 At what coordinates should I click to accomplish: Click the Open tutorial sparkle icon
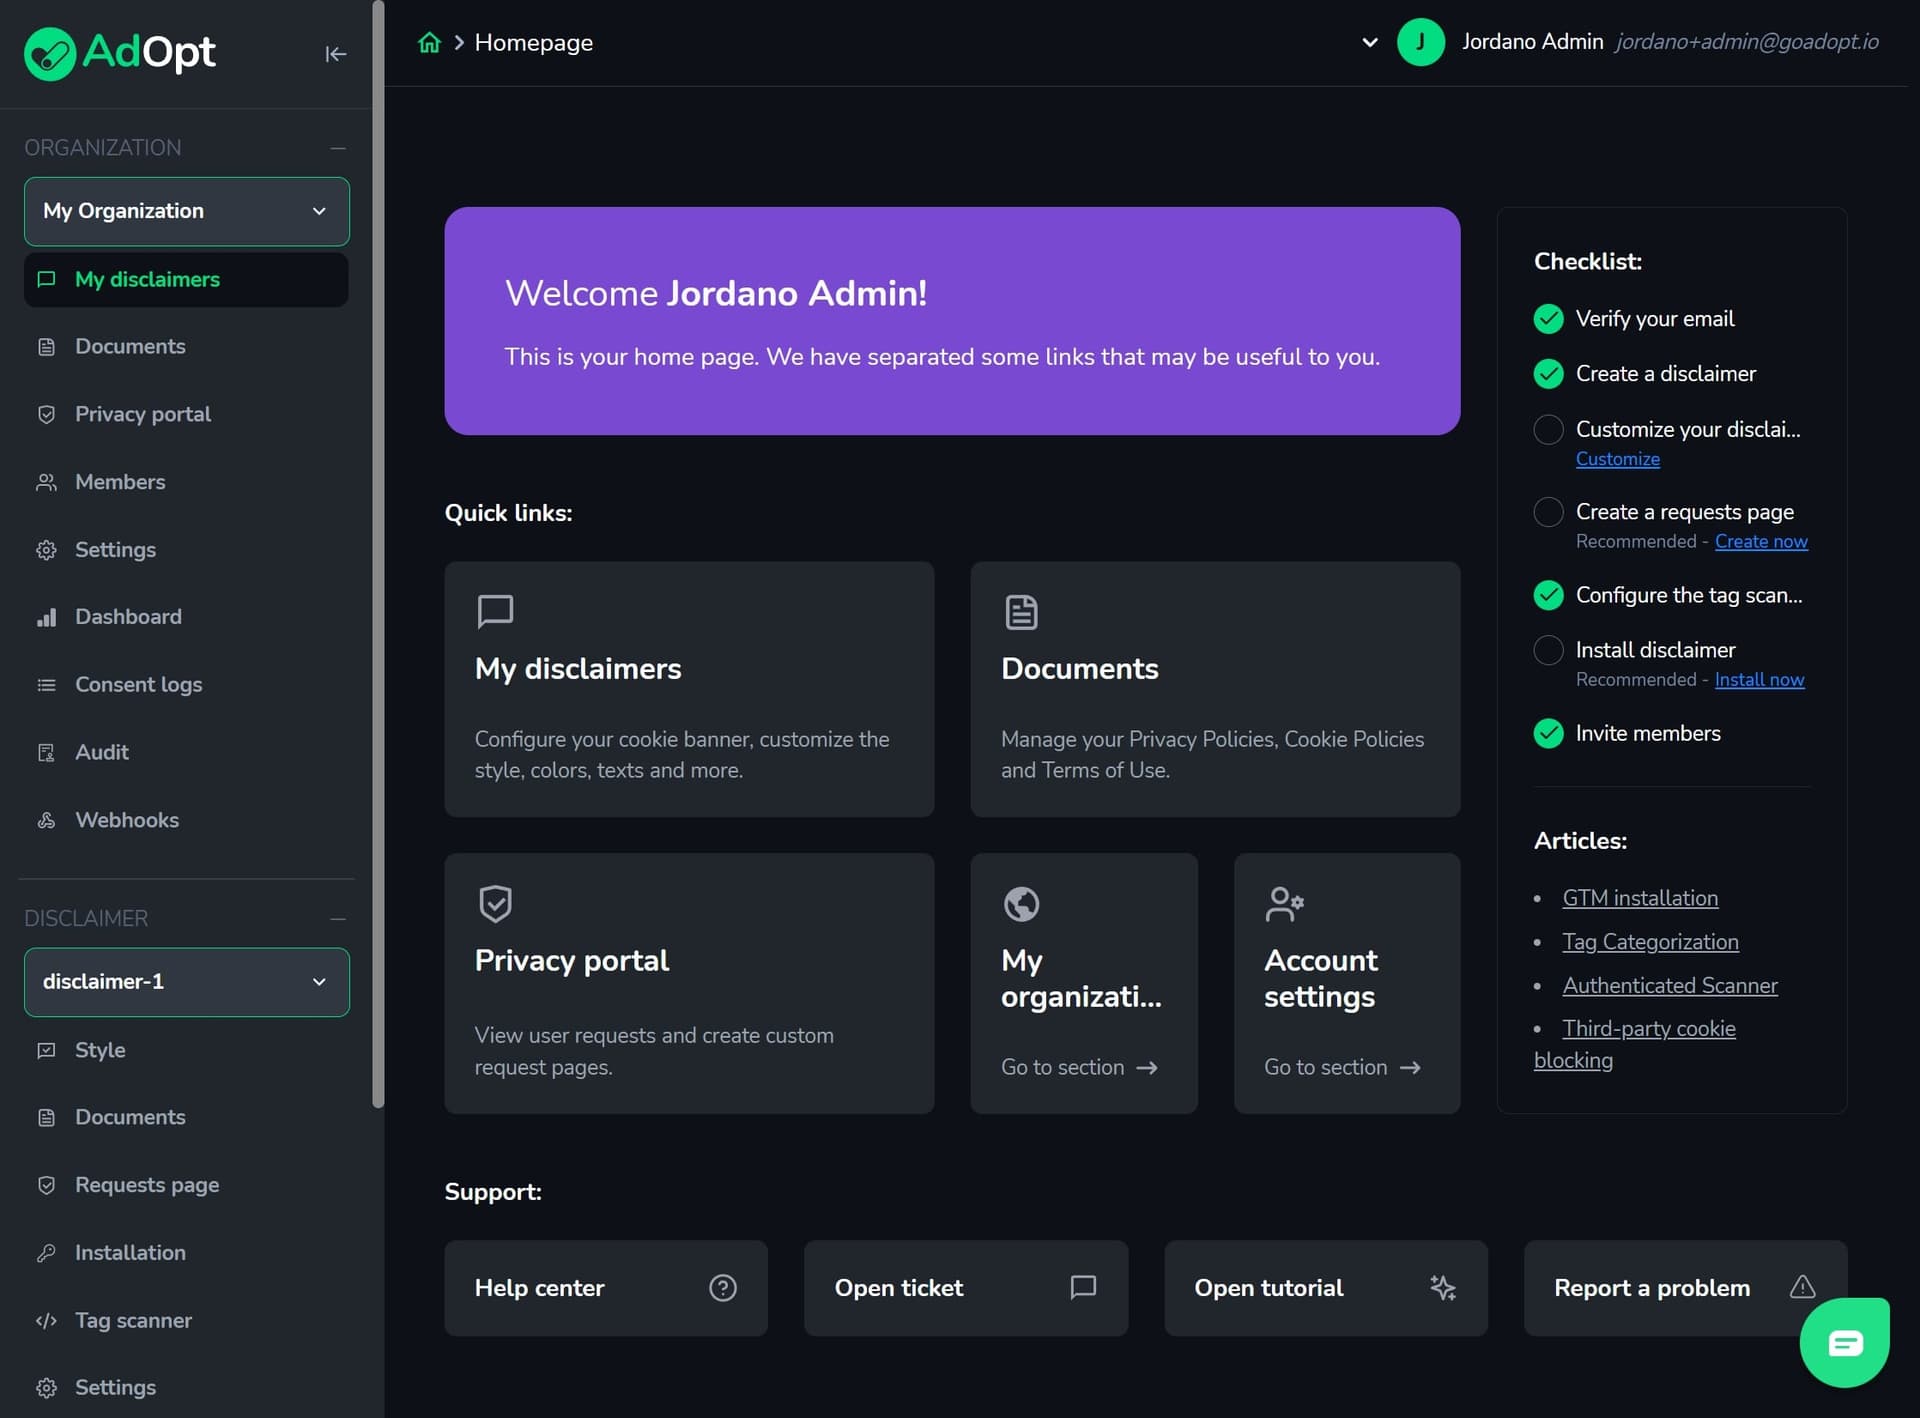[x=1443, y=1288]
